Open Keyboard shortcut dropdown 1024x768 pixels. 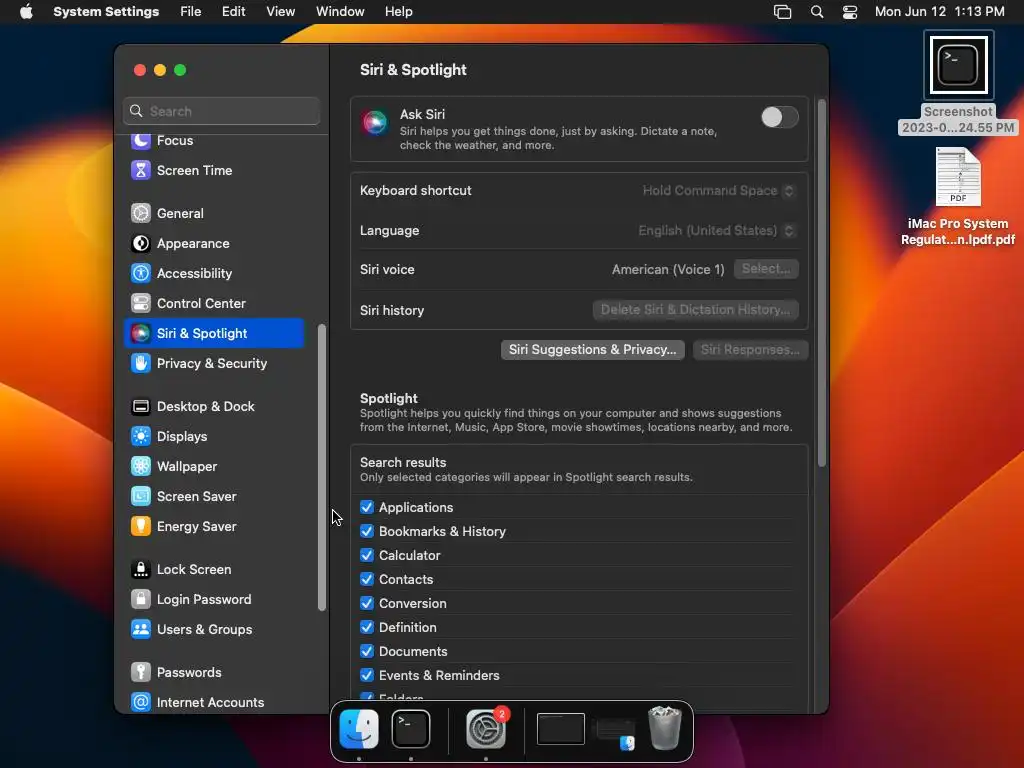tap(718, 191)
